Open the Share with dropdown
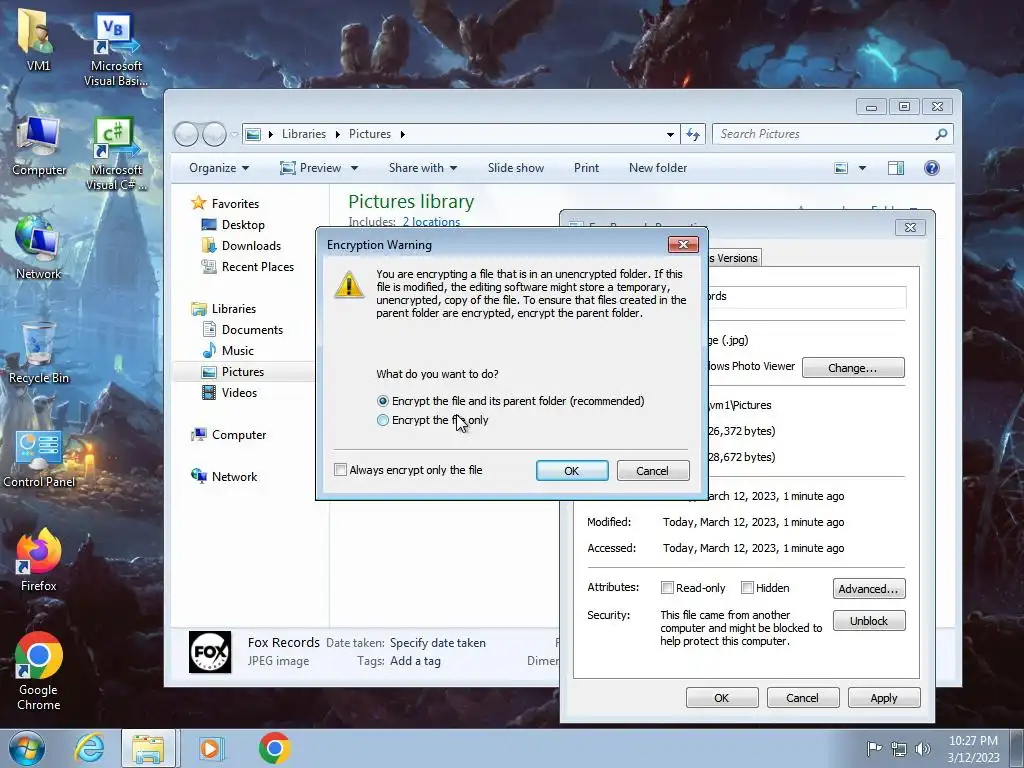 coord(423,168)
